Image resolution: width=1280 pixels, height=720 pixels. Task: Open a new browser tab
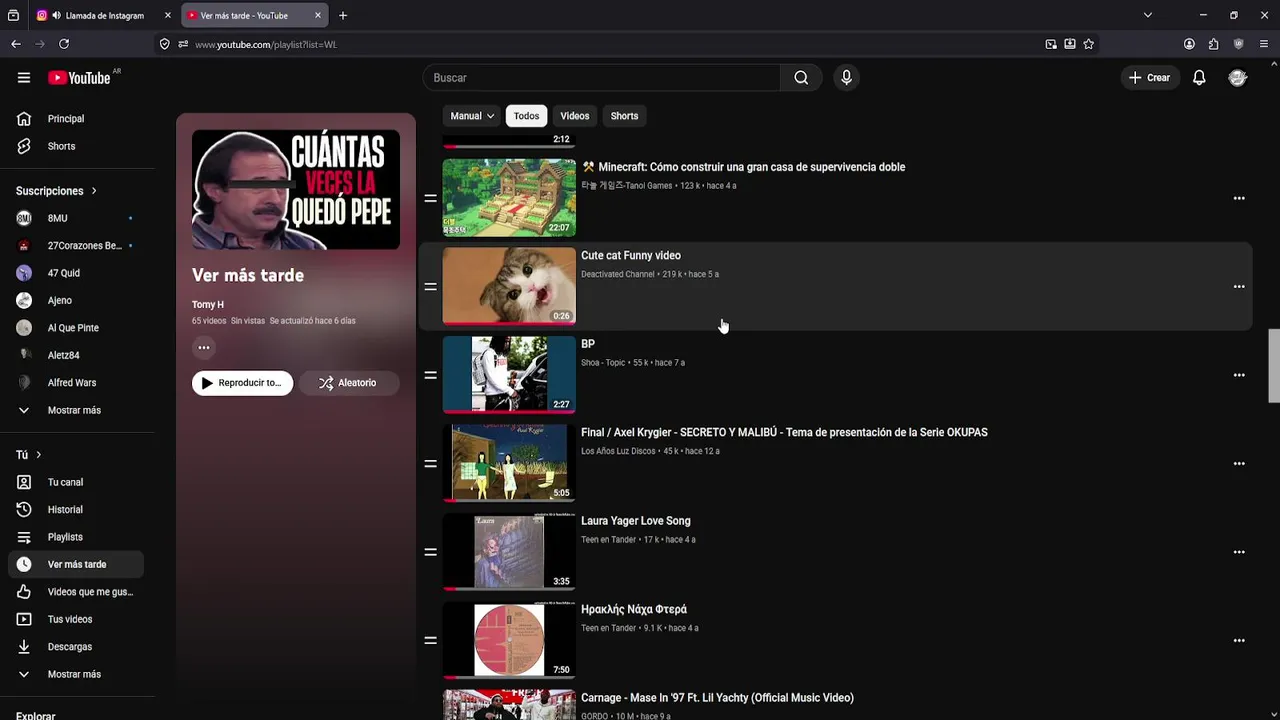pos(343,15)
